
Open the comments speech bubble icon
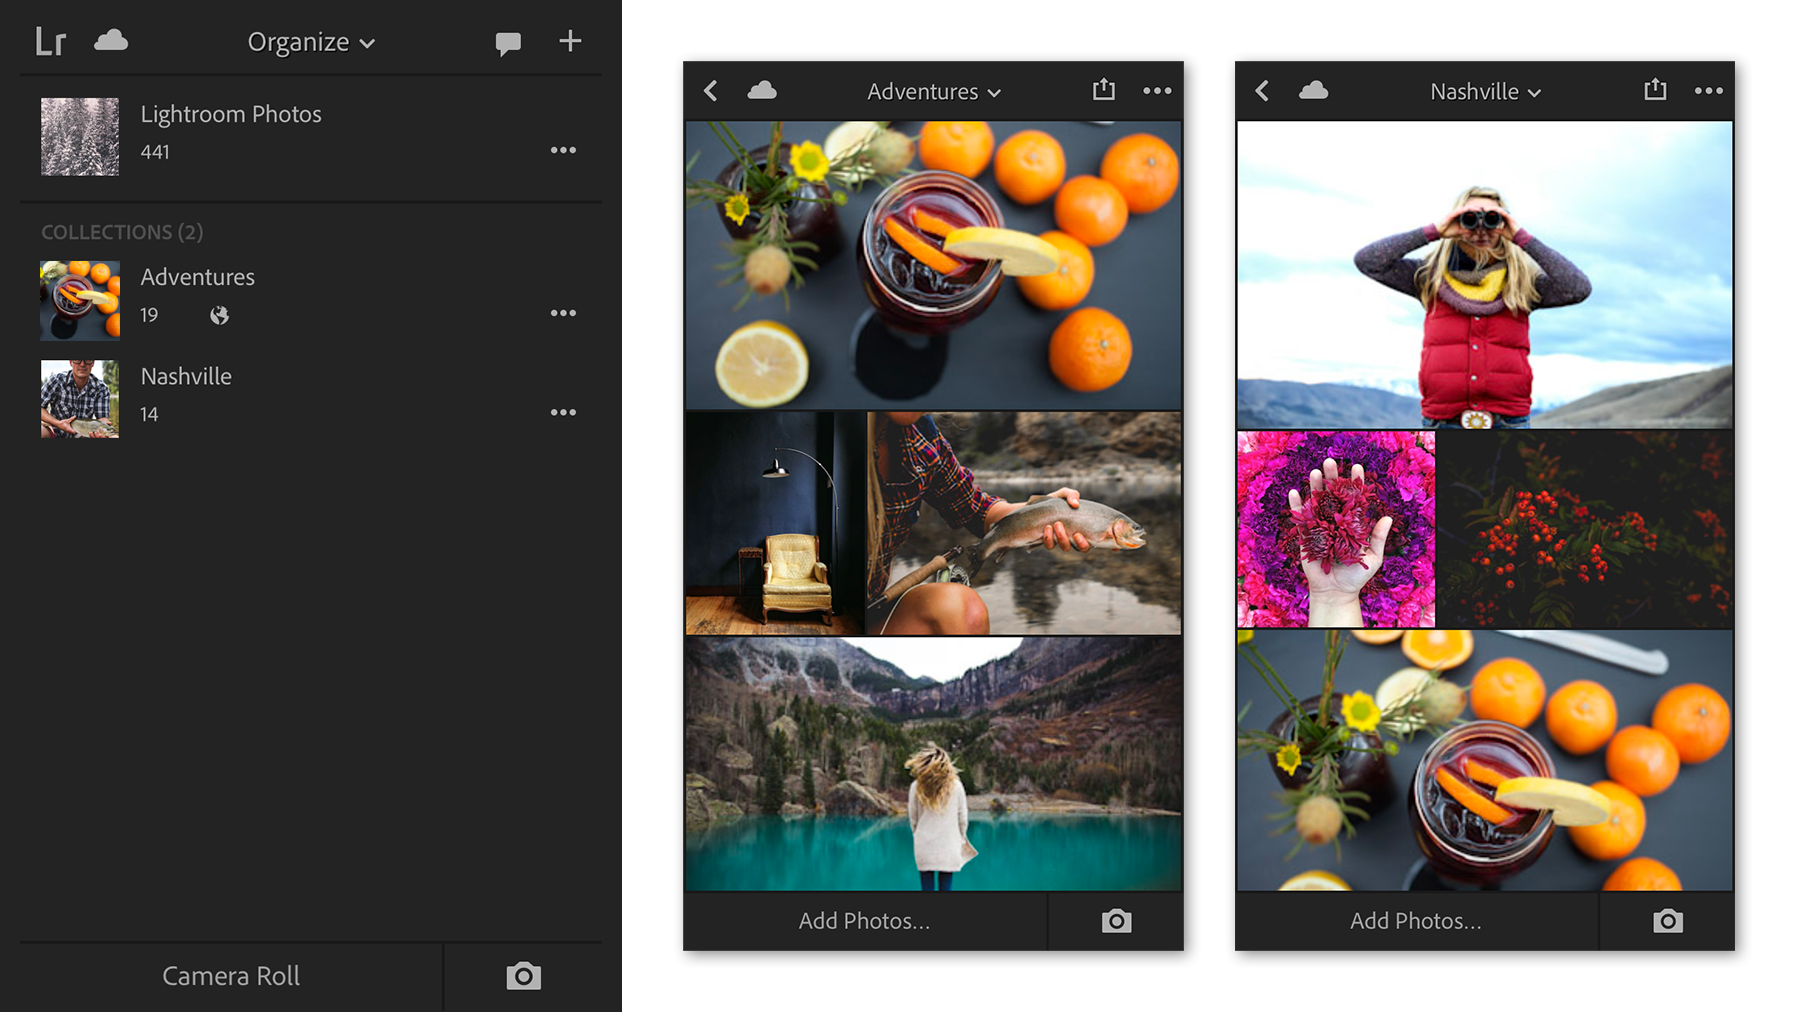508,43
